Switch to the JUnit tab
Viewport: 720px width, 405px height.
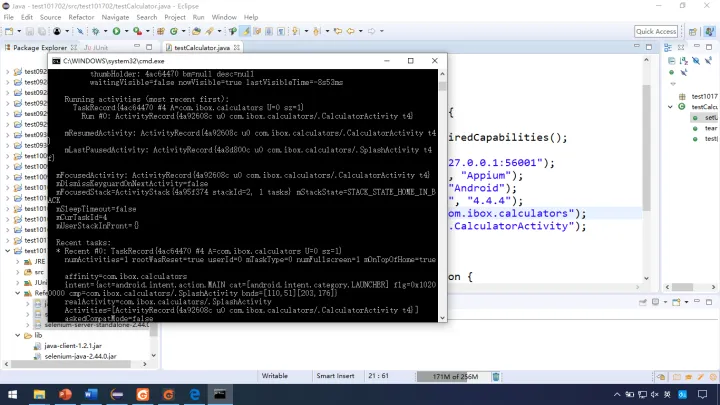pyautogui.click(x=96, y=47)
